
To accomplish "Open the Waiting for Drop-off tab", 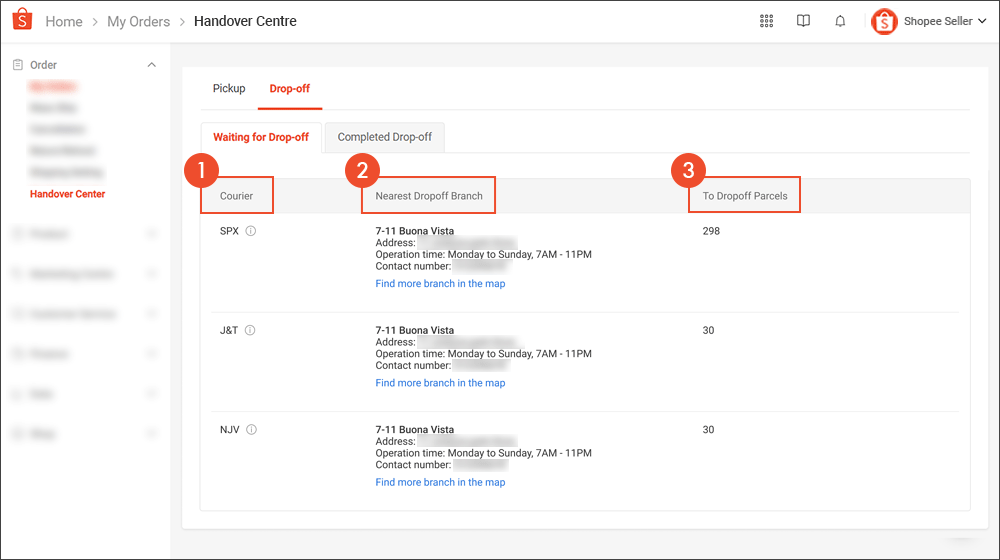I will coord(261,137).
